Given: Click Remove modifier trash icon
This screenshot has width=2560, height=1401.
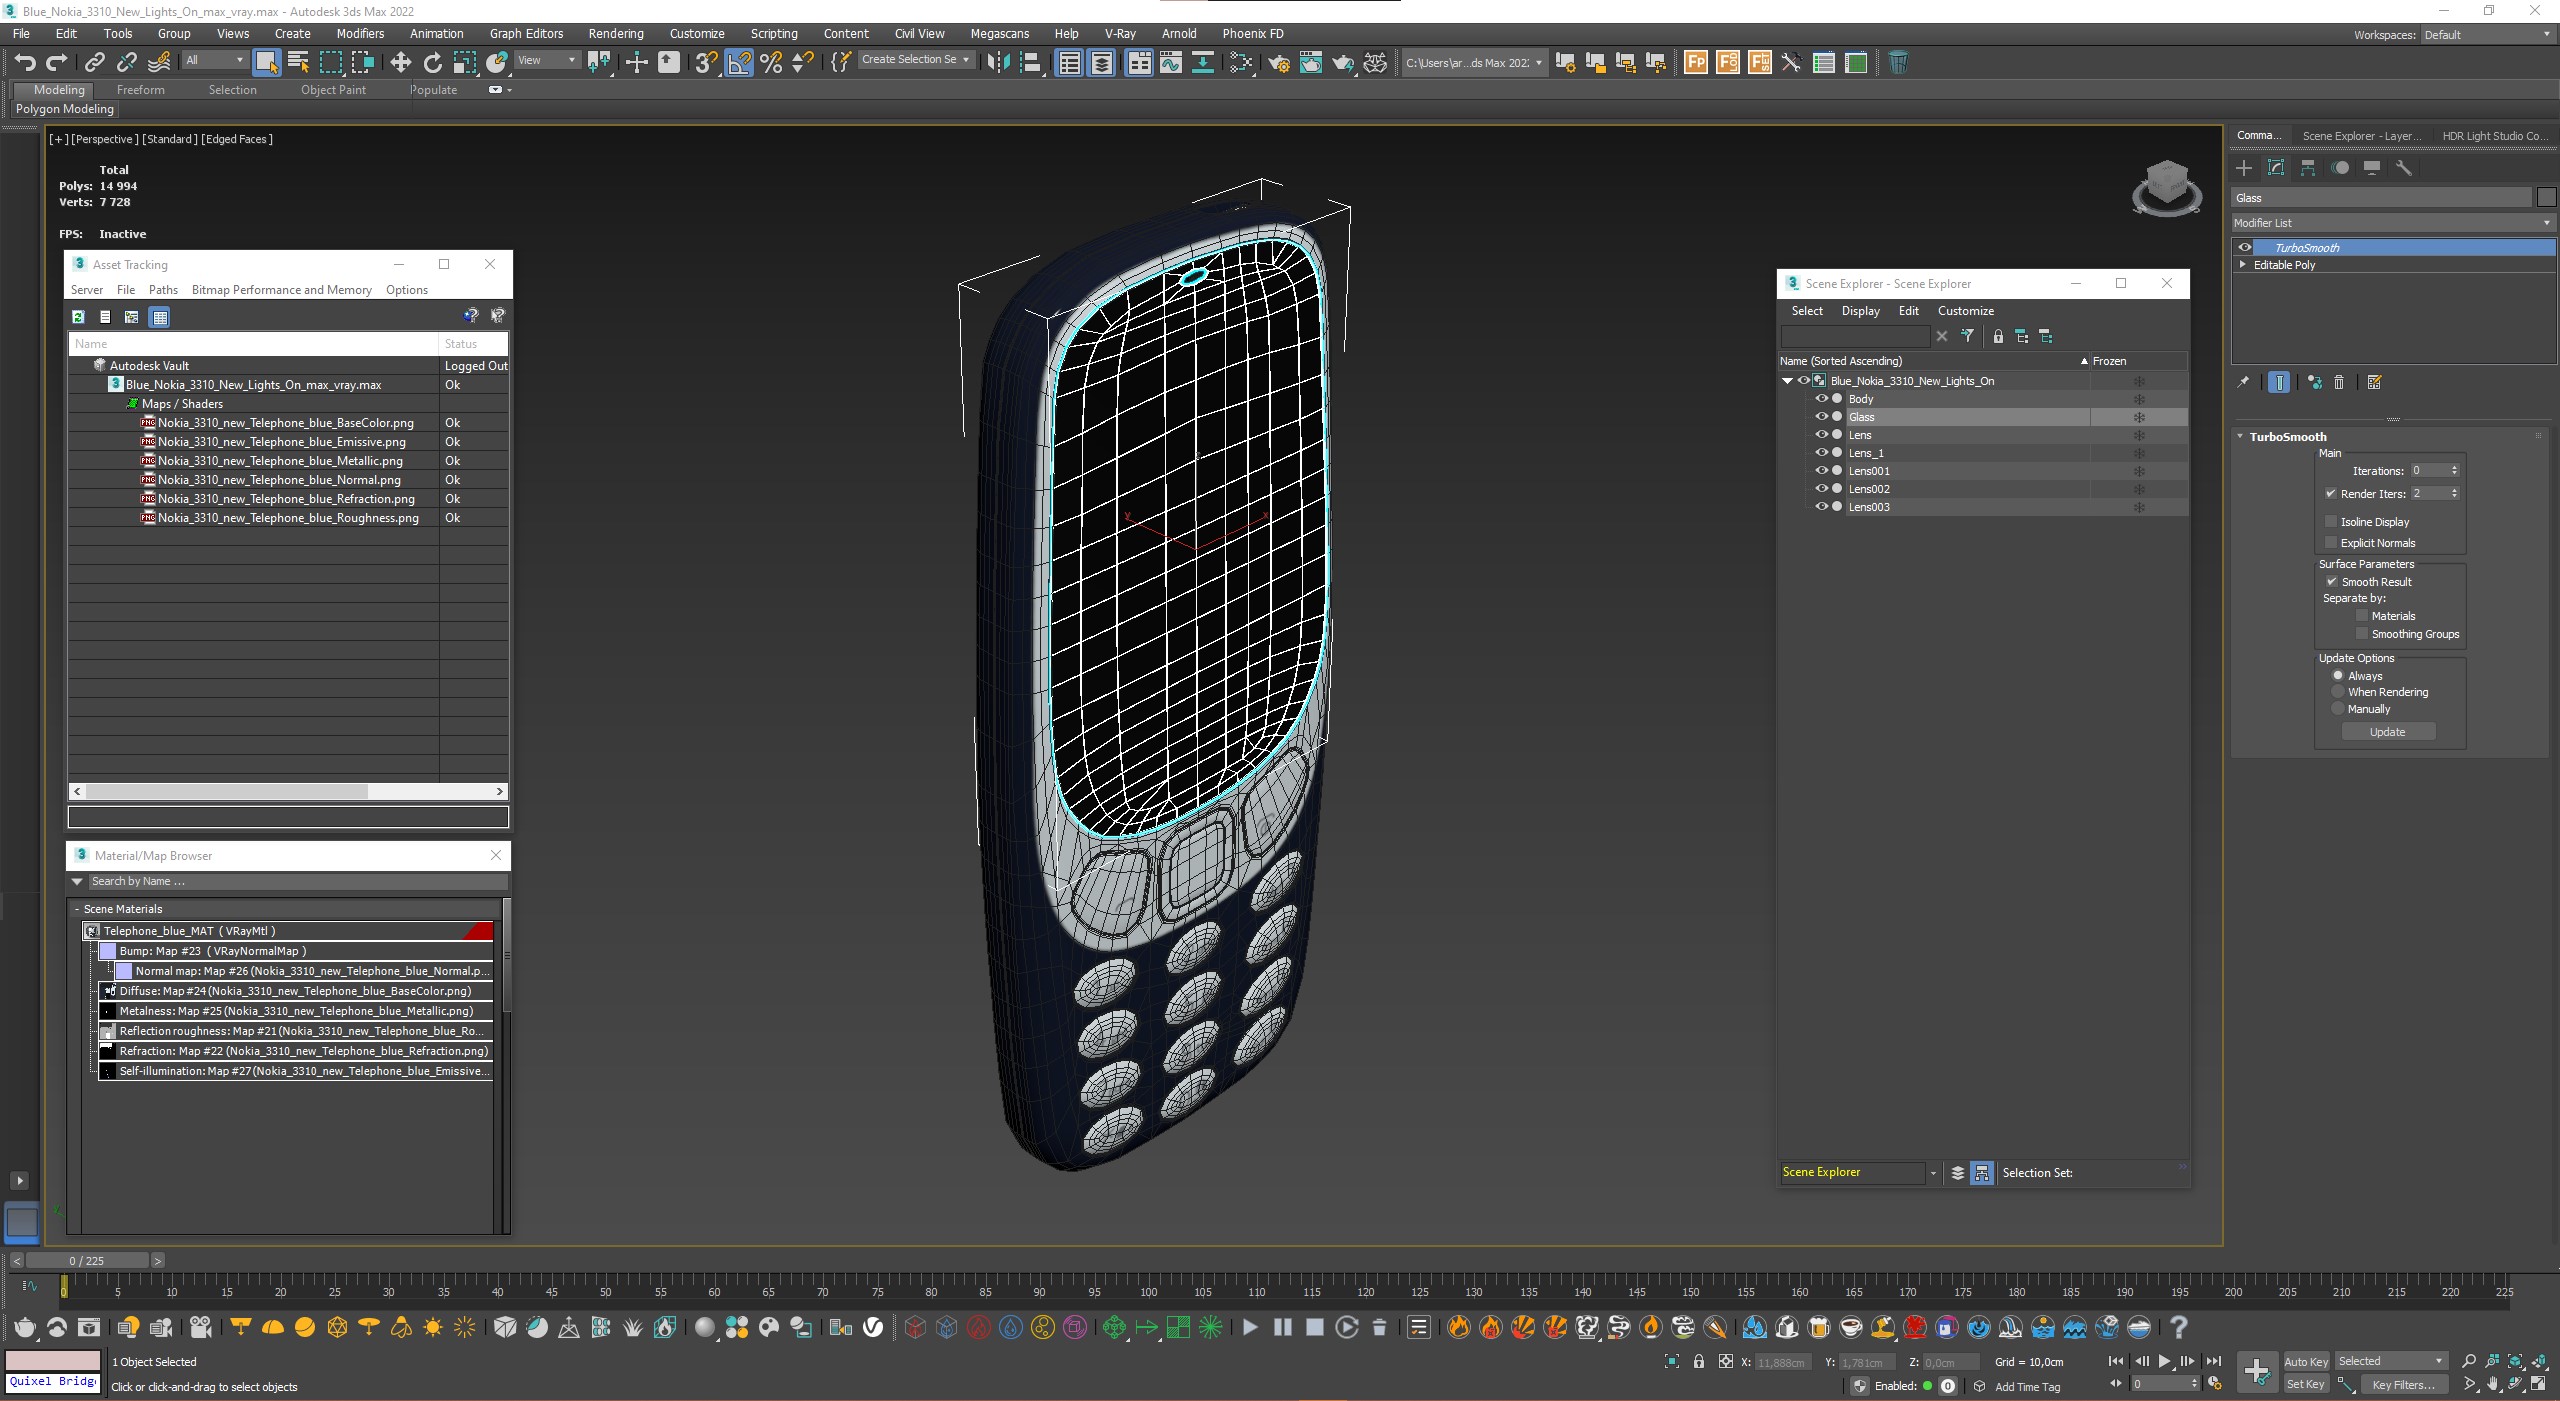Looking at the screenshot, I should pyautogui.click(x=2339, y=382).
